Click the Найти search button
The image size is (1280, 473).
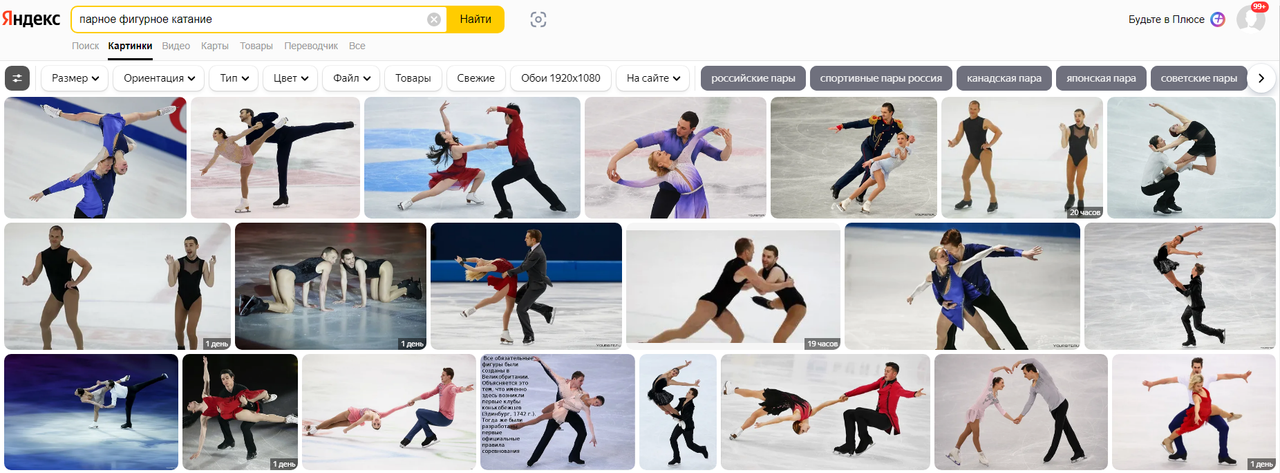(x=475, y=19)
